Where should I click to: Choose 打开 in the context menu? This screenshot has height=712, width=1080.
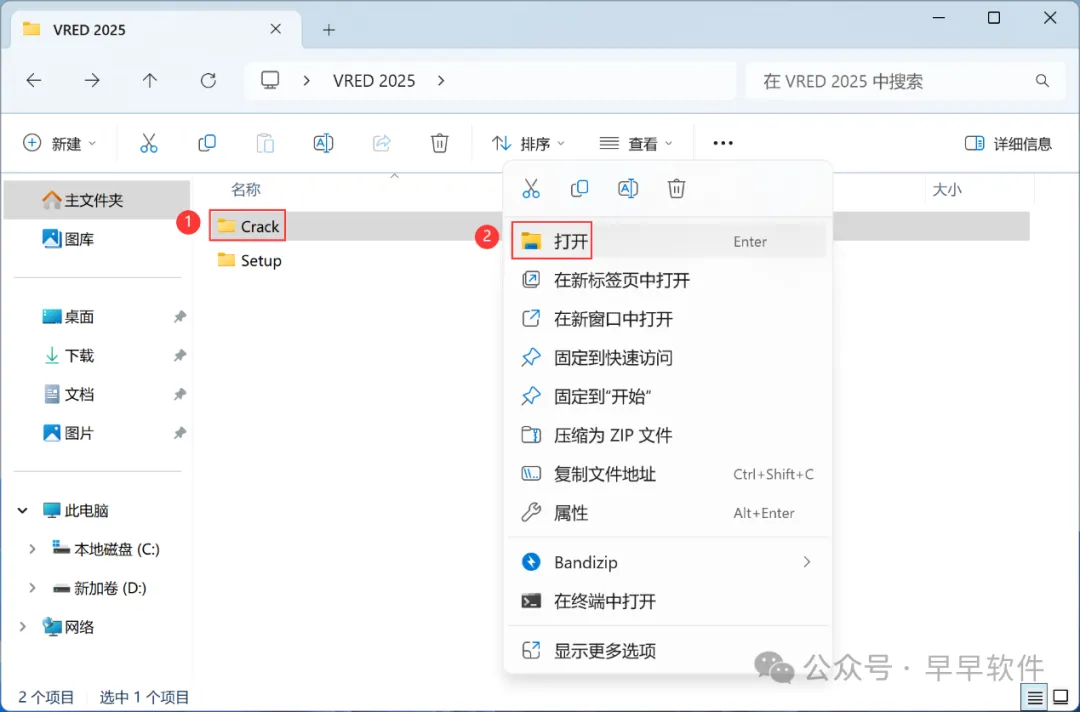click(x=668, y=241)
